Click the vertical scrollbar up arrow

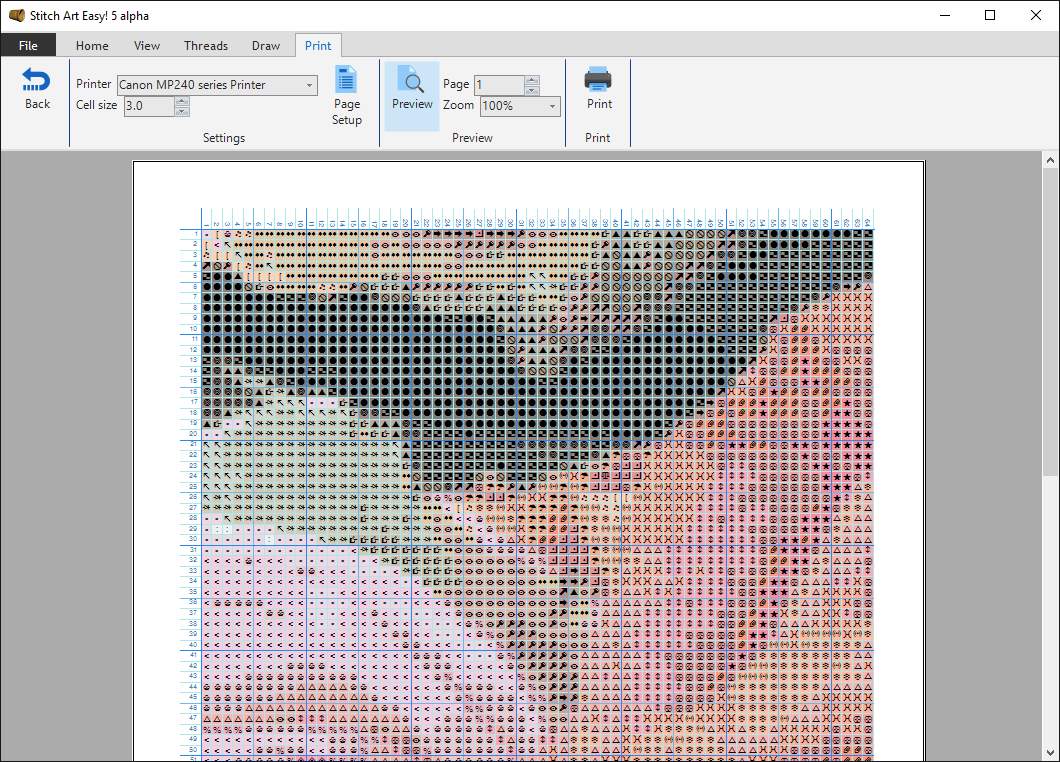coord(1050,159)
